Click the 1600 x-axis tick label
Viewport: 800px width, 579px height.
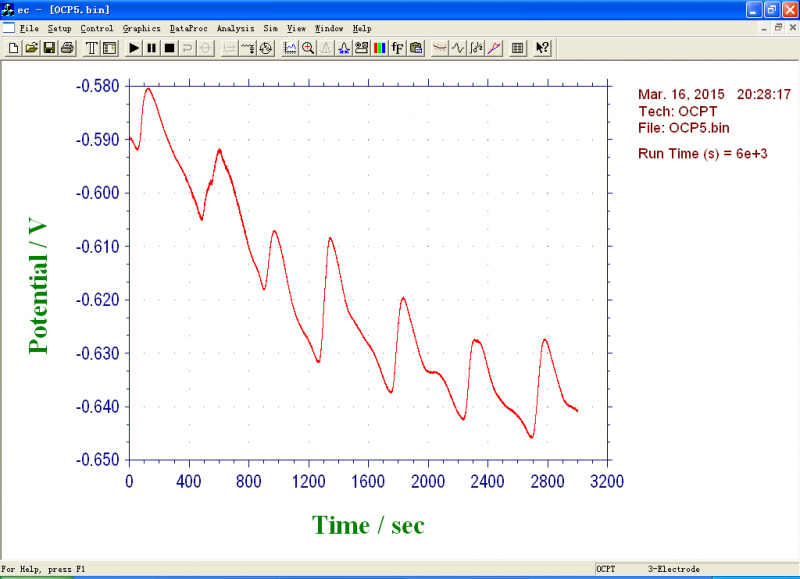(368, 481)
